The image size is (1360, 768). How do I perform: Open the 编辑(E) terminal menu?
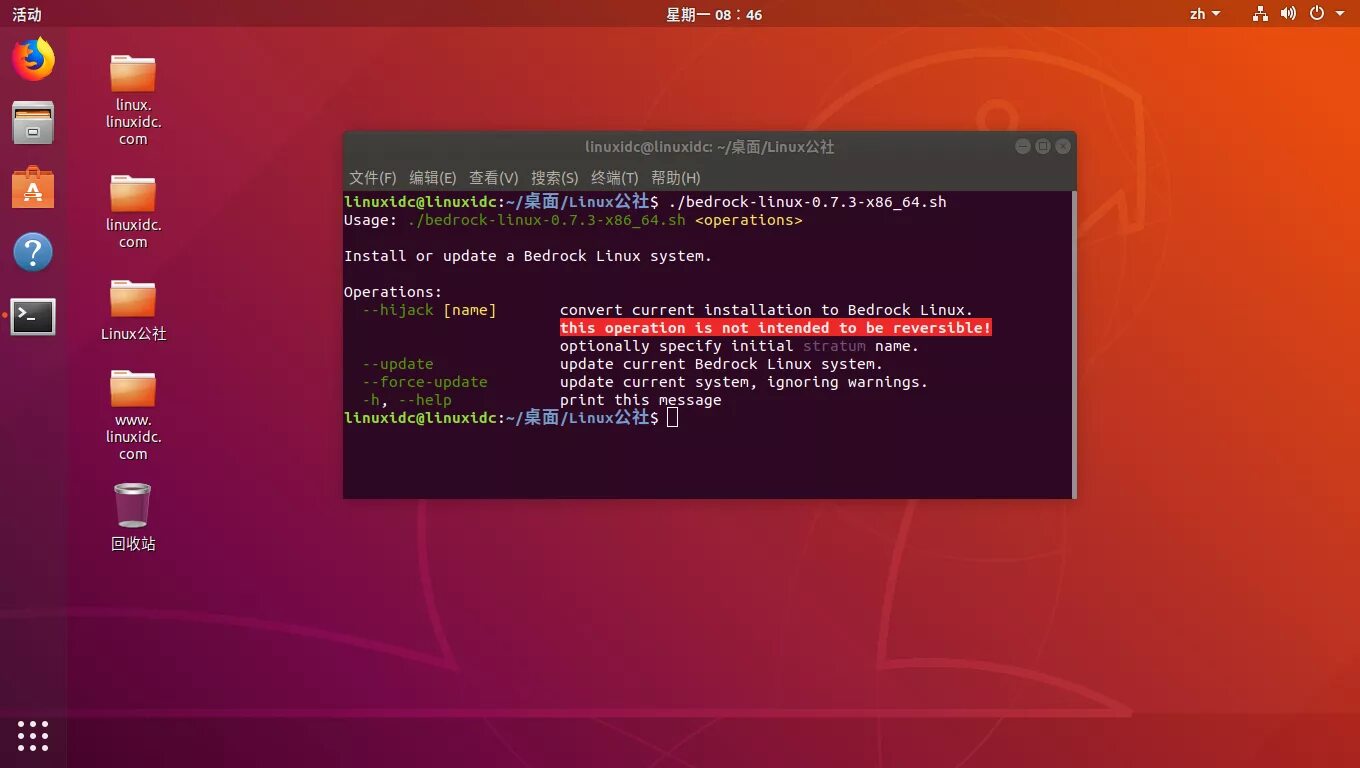(433, 177)
